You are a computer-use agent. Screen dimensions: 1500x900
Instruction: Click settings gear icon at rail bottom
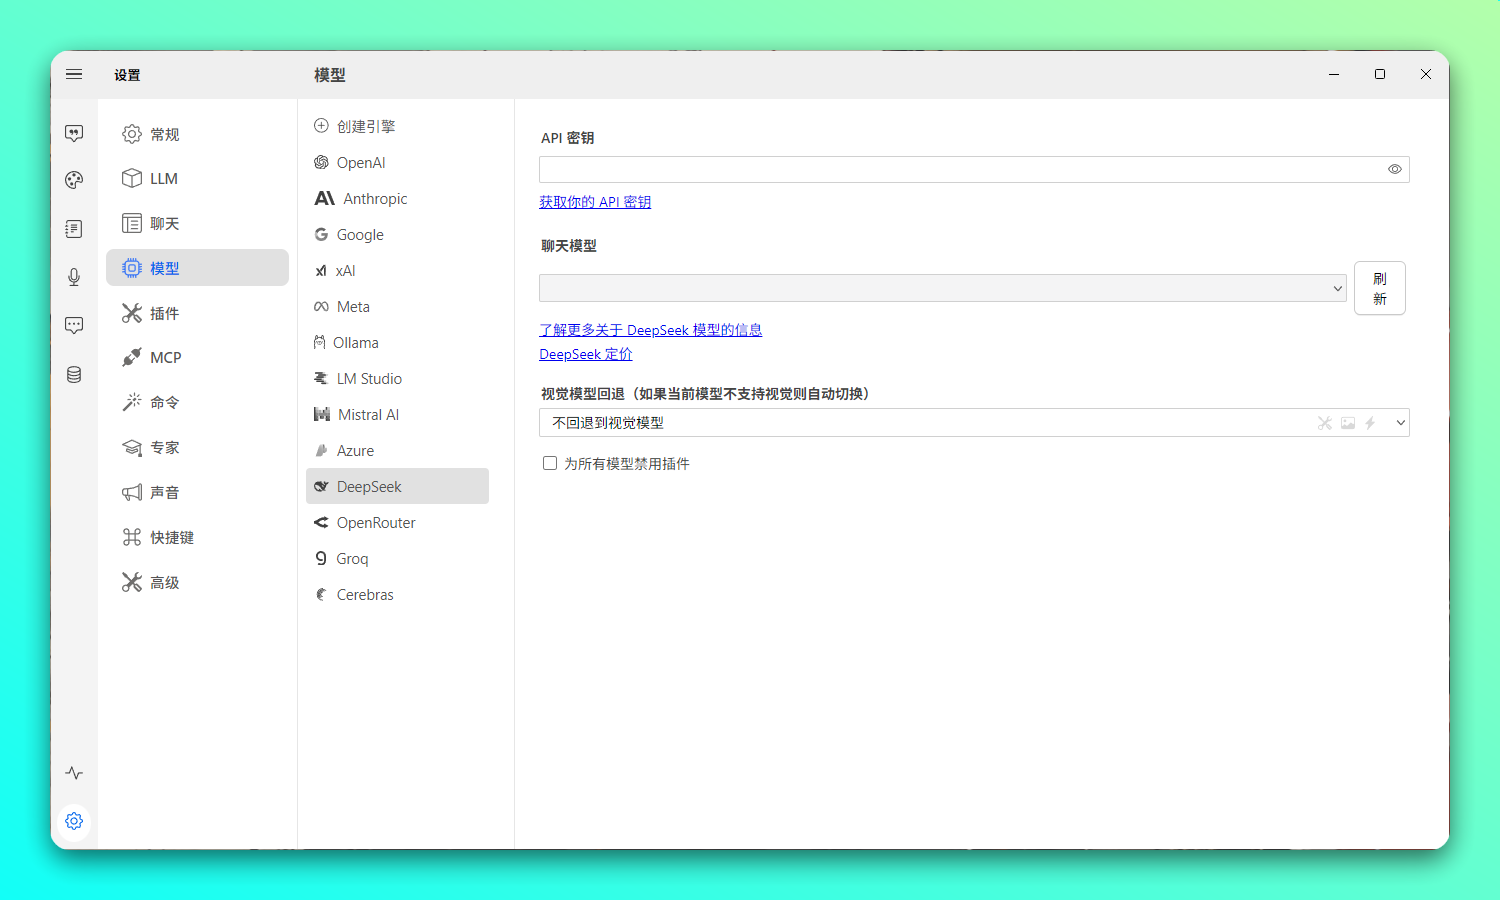click(74, 821)
